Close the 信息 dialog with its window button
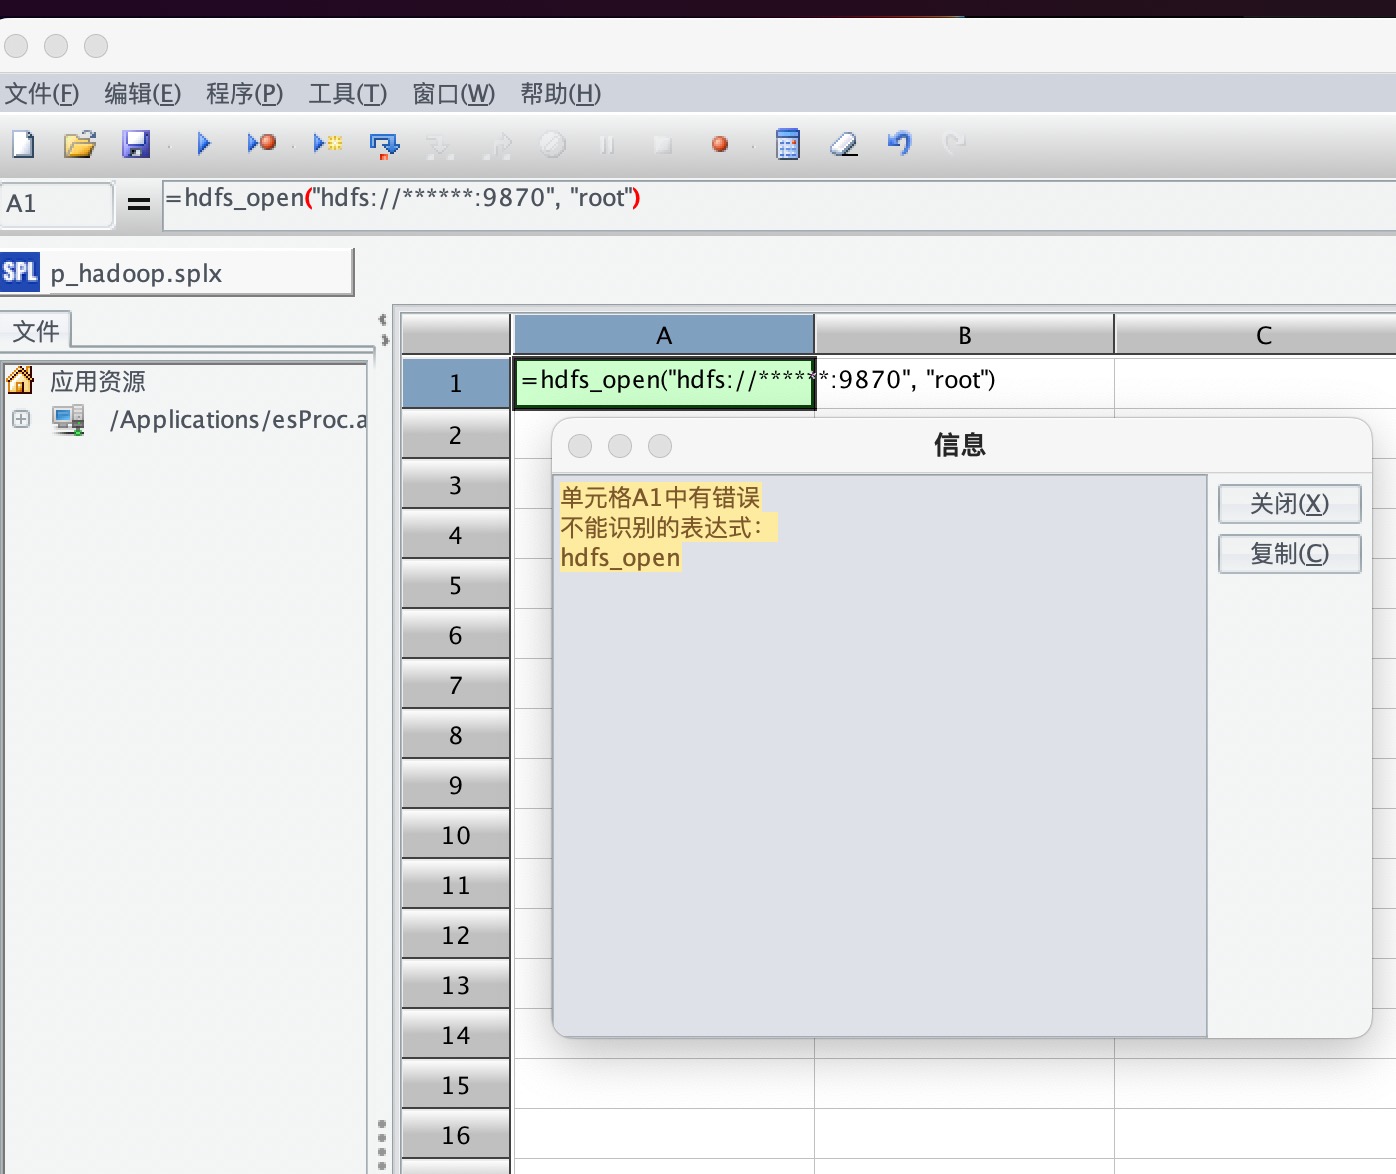The image size is (1396, 1174). [580, 446]
